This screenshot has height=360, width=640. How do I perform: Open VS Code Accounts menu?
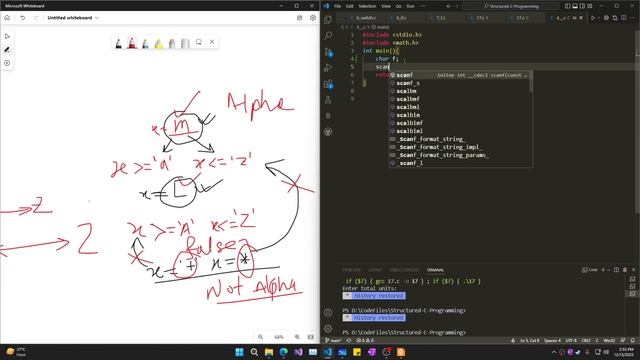328,313
